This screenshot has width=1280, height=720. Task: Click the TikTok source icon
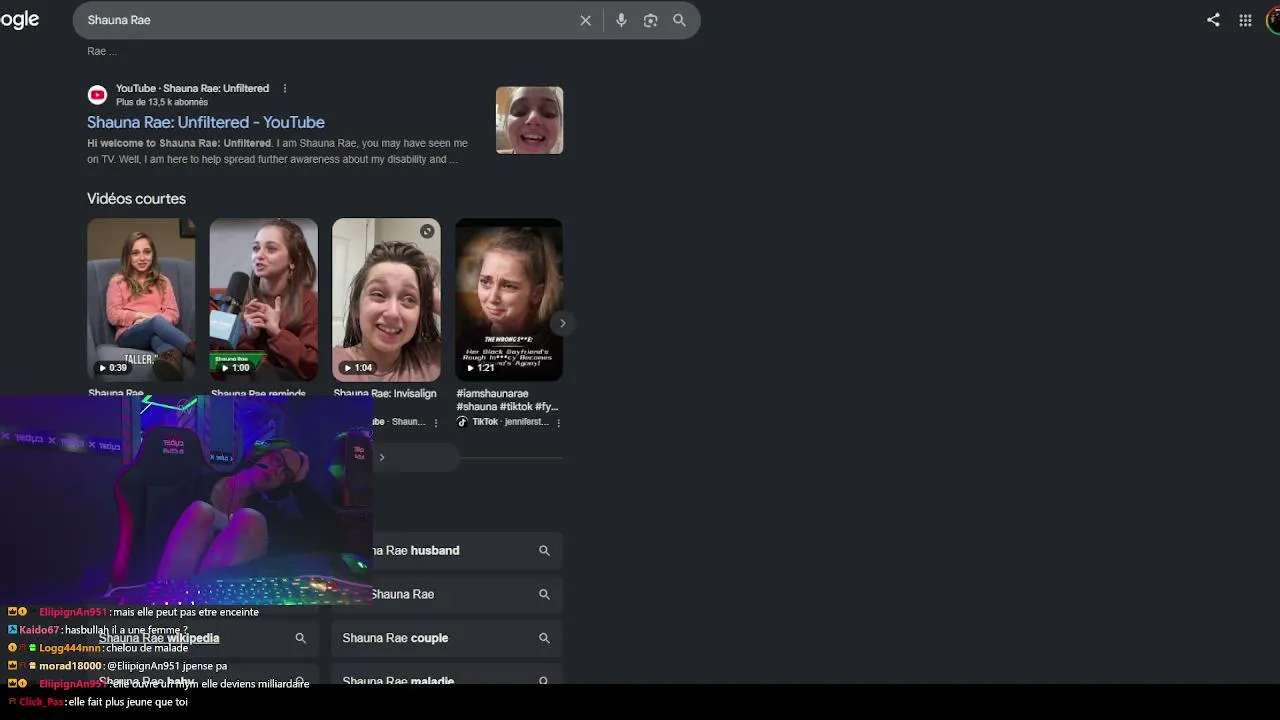coord(462,422)
